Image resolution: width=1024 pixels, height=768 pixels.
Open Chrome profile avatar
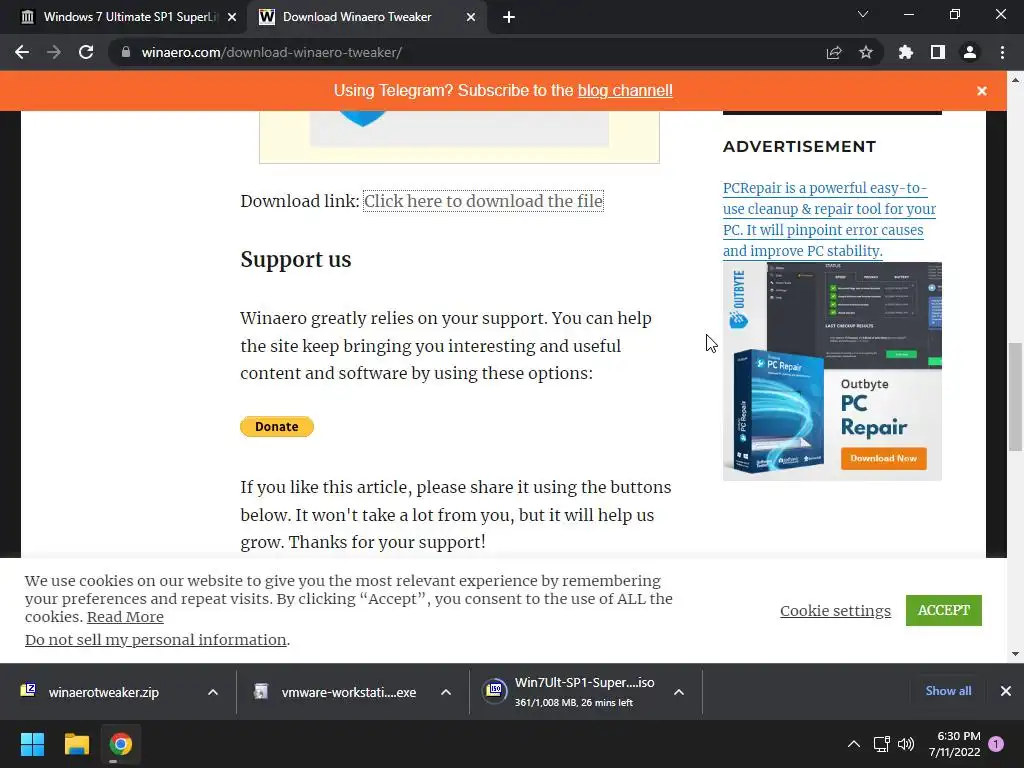pyautogui.click(x=970, y=52)
